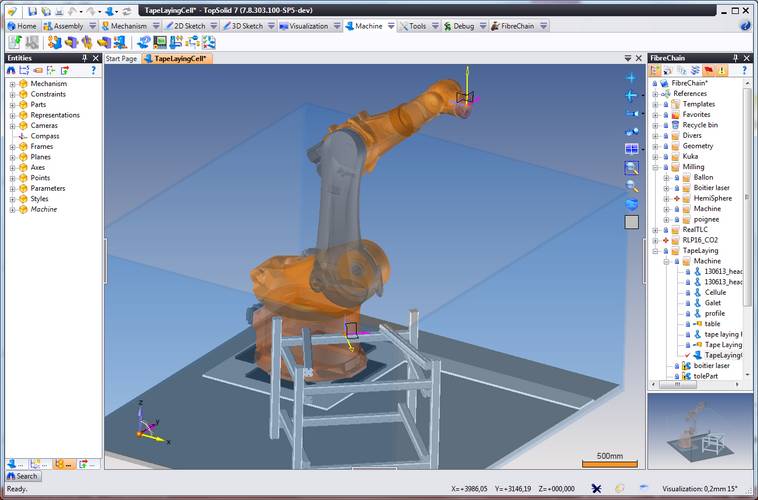The width and height of the screenshot is (758, 500).
Task: Expand the Parameters node in Entities
Action: [12, 189]
